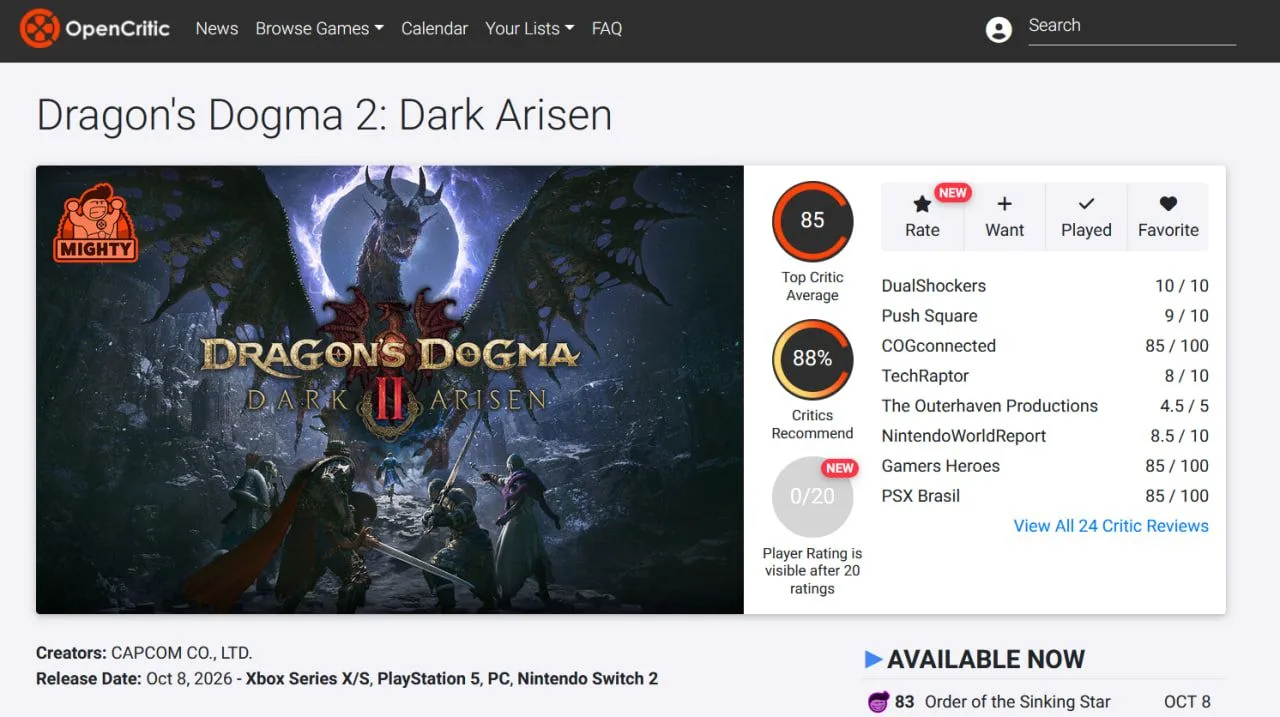Open the NintendoWorldReport review
1280x717 pixels.
click(963, 436)
